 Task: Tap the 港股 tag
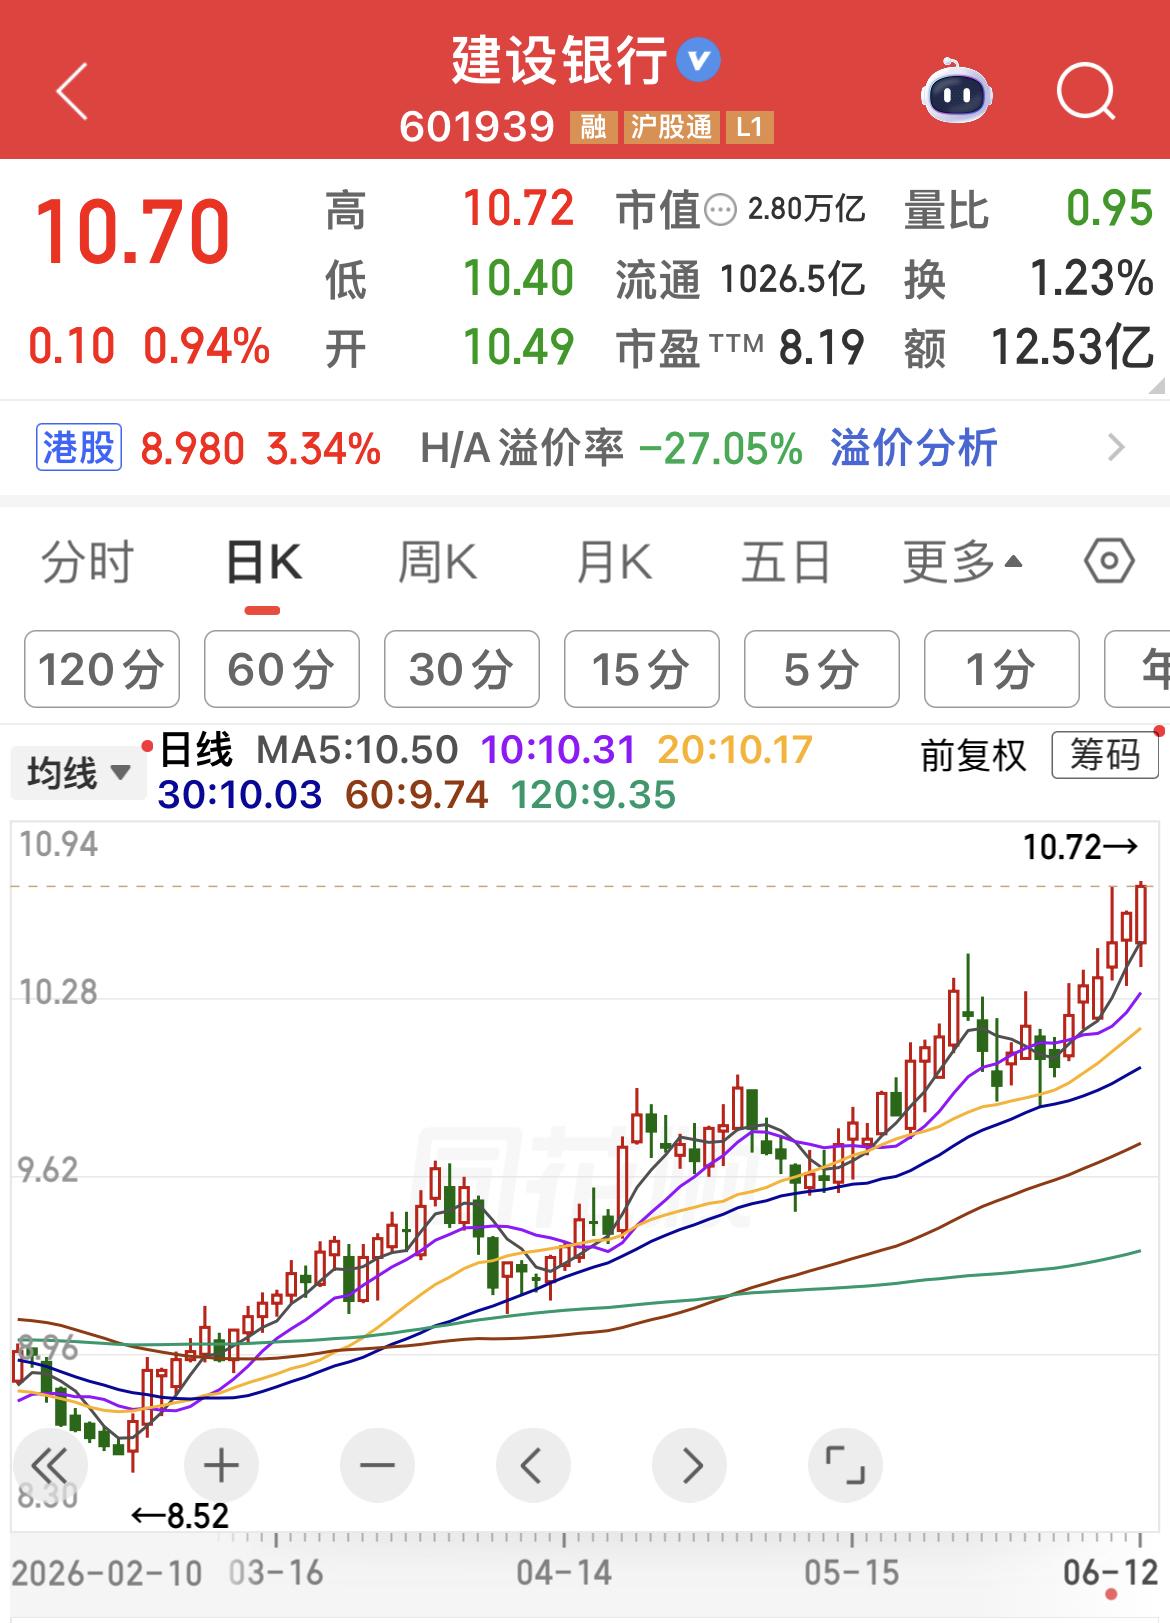[79, 447]
